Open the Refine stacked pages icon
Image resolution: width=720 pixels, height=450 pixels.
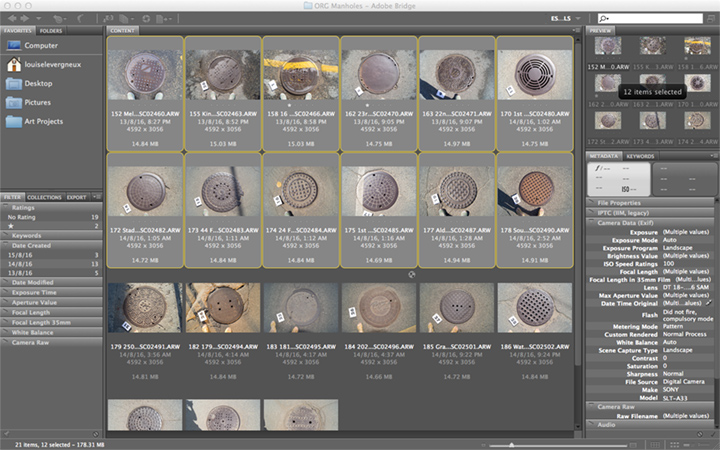point(126,18)
